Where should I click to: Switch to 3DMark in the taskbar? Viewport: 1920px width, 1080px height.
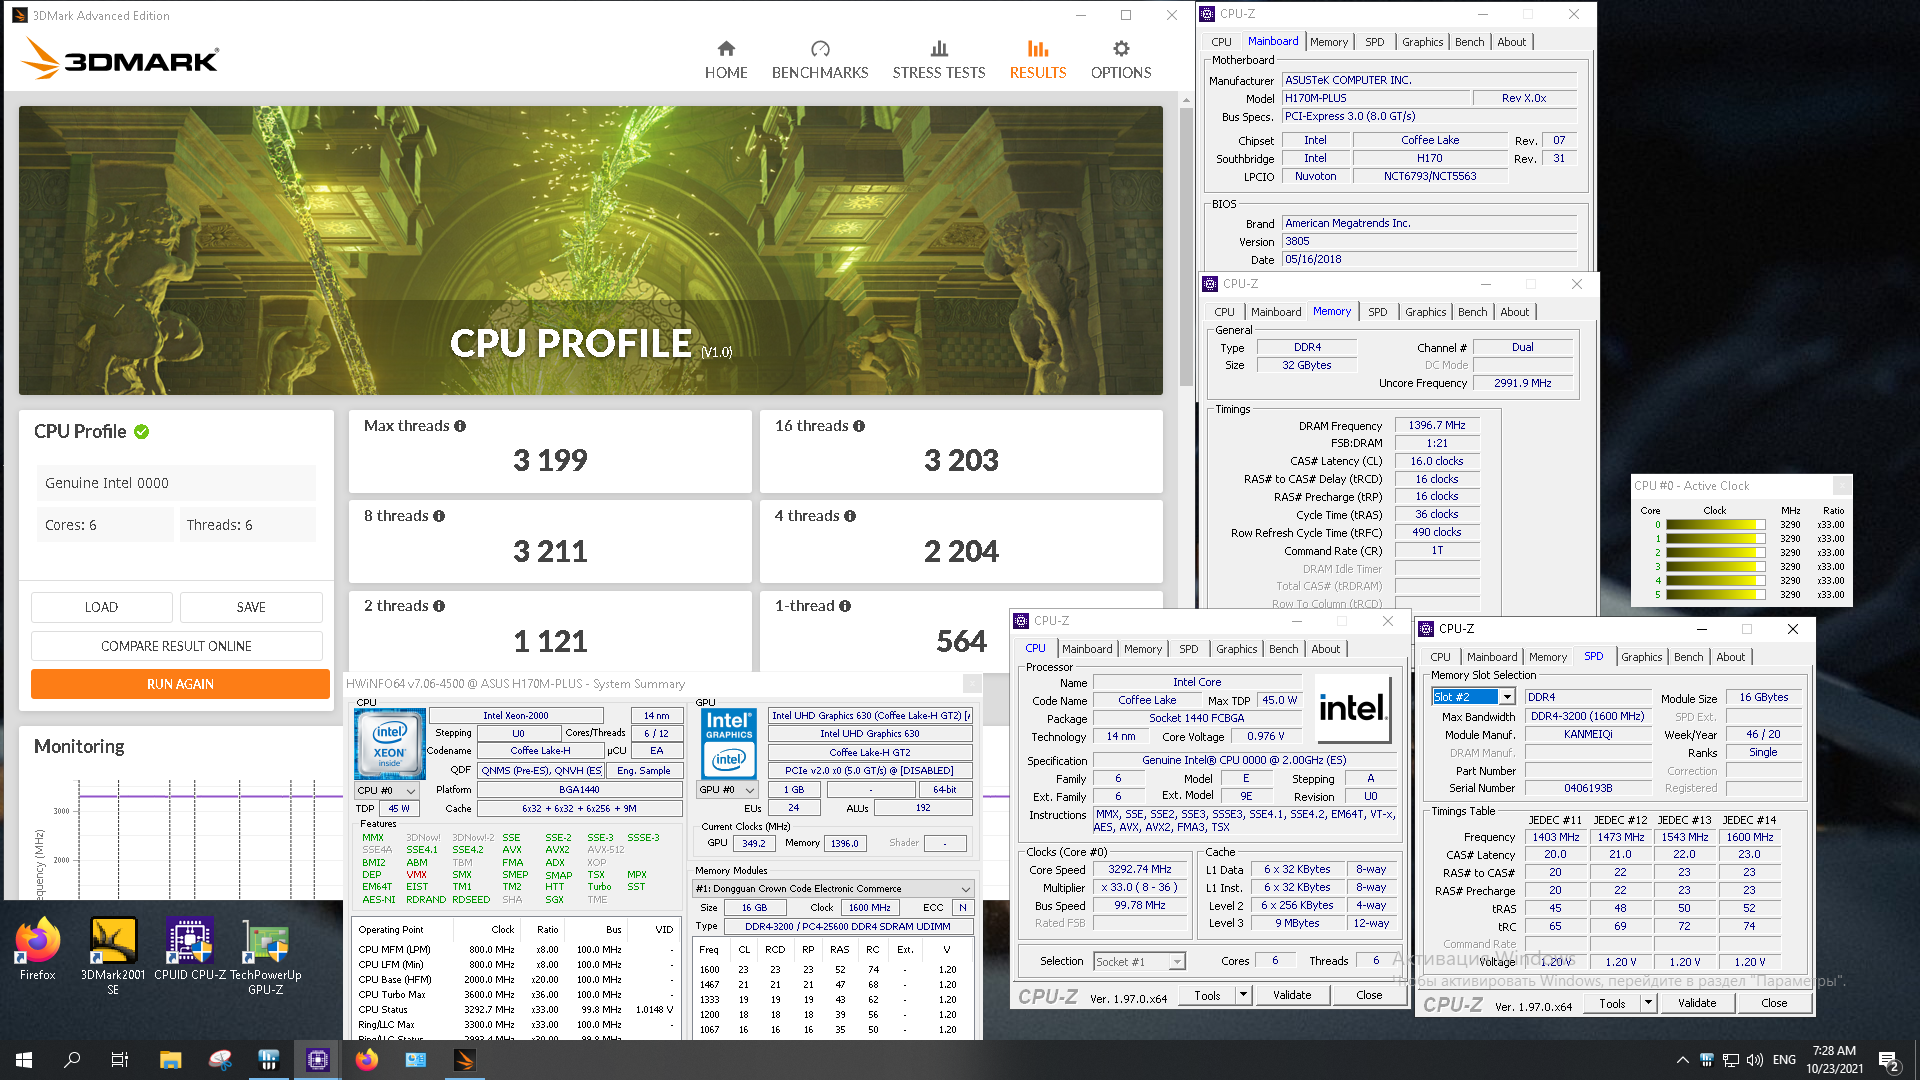coord(465,1060)
